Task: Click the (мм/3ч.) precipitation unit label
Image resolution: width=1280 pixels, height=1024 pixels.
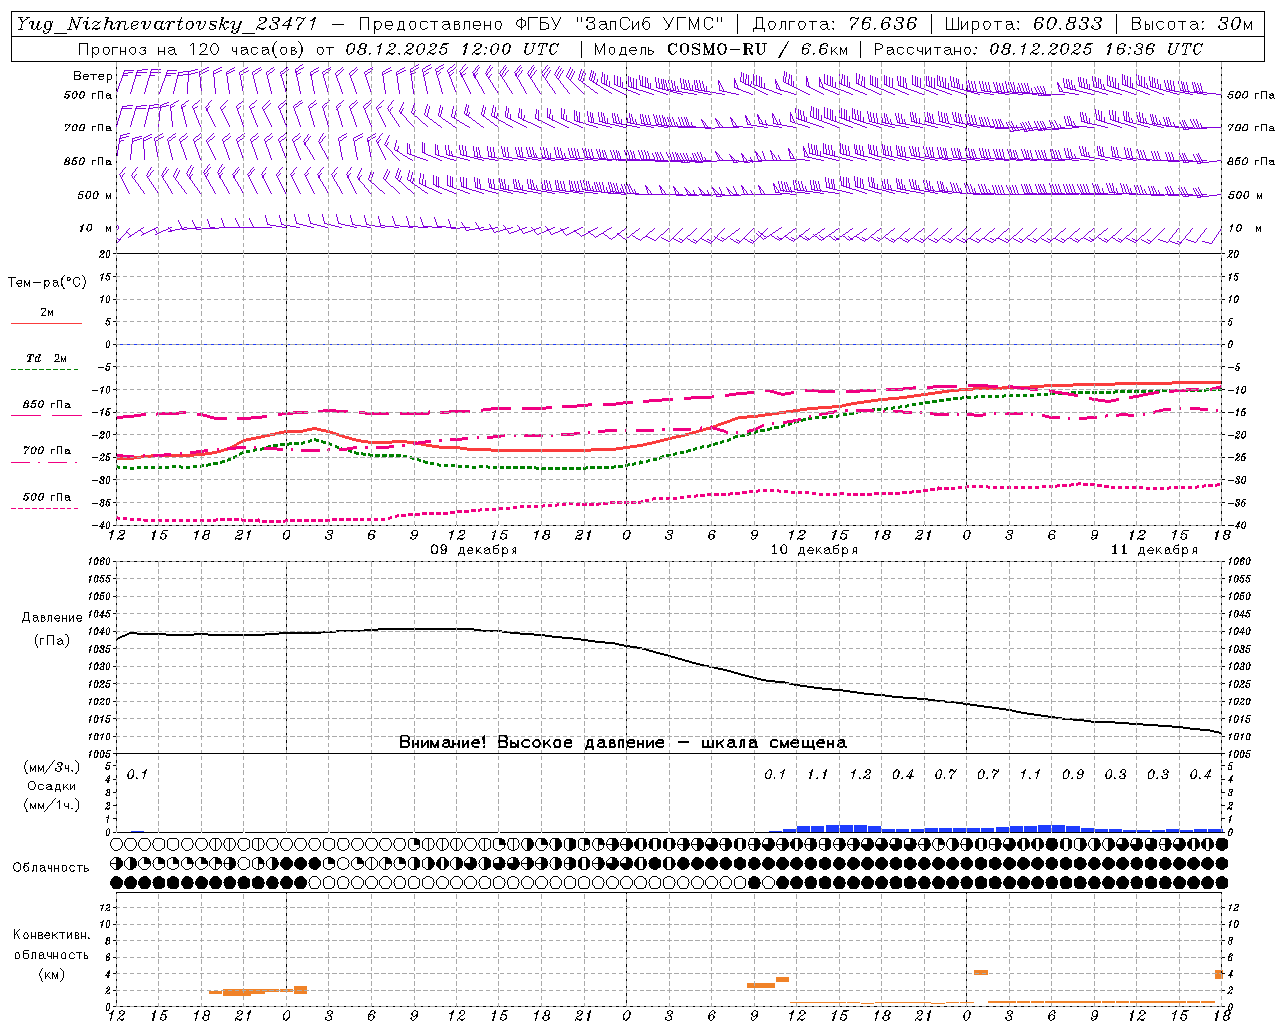Action: (52, 767)
